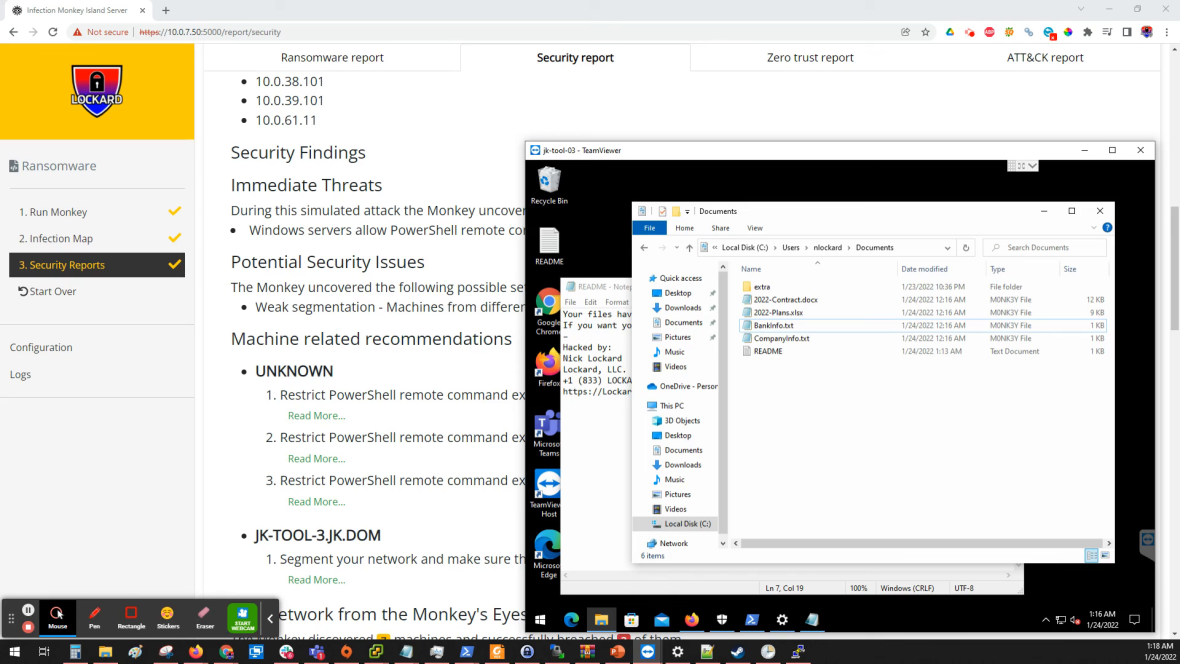The image size is (1180, 664).
Task: Switch to the Zero trust report tab
Action: tap(810, 57)
